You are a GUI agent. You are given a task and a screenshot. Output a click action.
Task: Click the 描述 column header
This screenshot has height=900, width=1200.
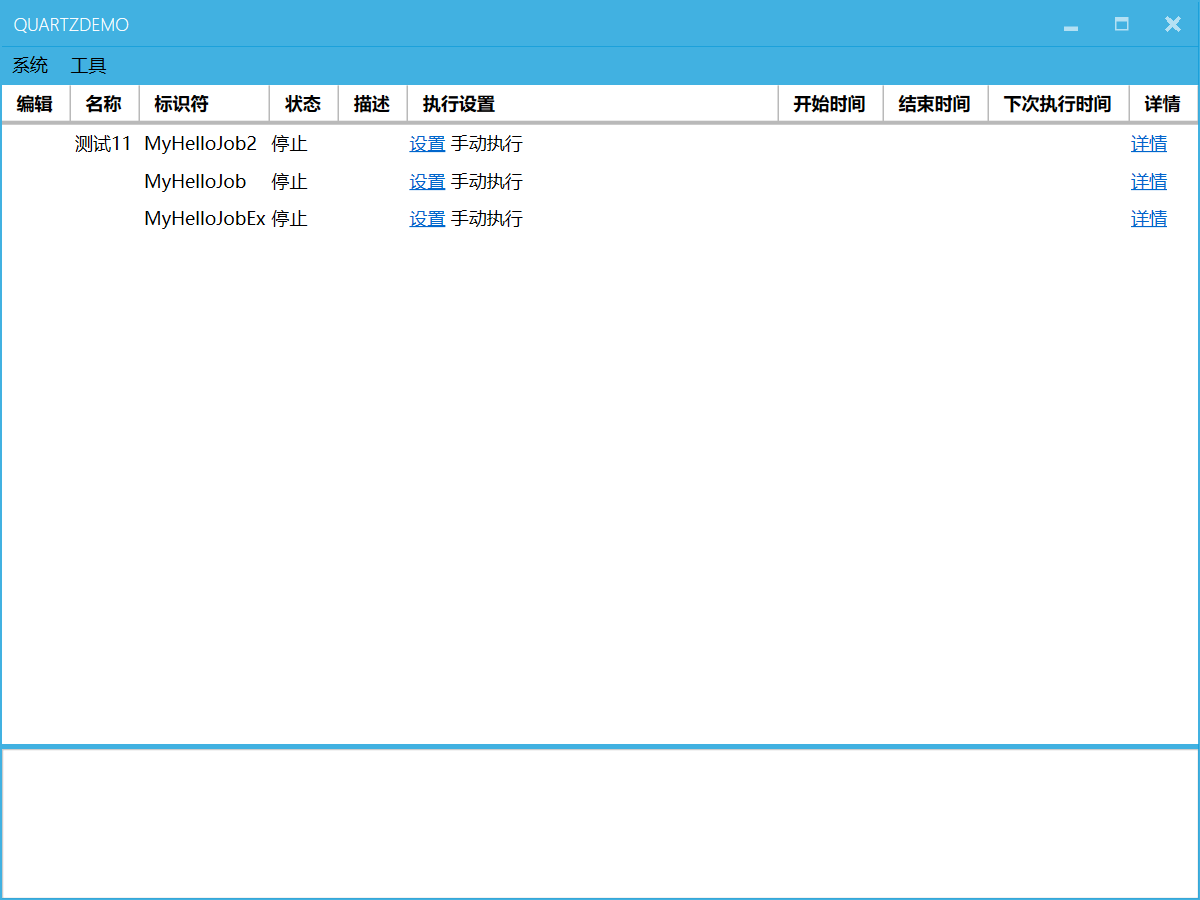tap(372, 104)
